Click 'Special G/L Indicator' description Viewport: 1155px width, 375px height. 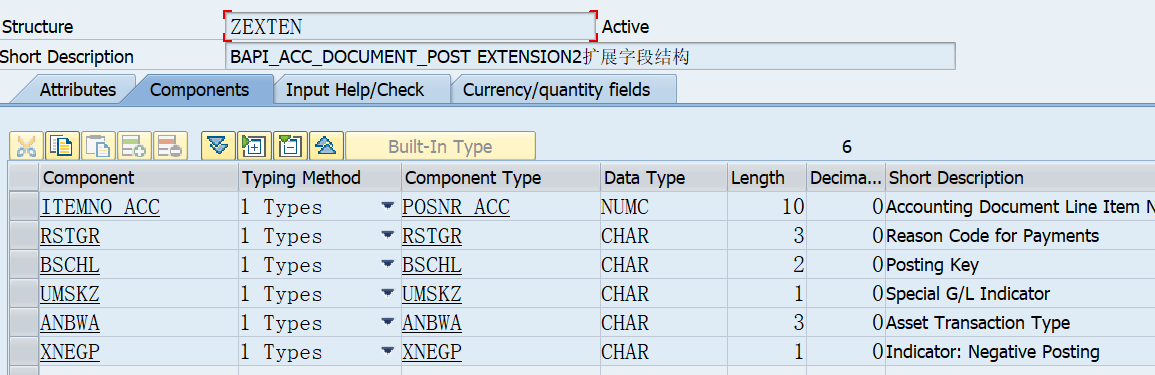(x=968, y=293)
